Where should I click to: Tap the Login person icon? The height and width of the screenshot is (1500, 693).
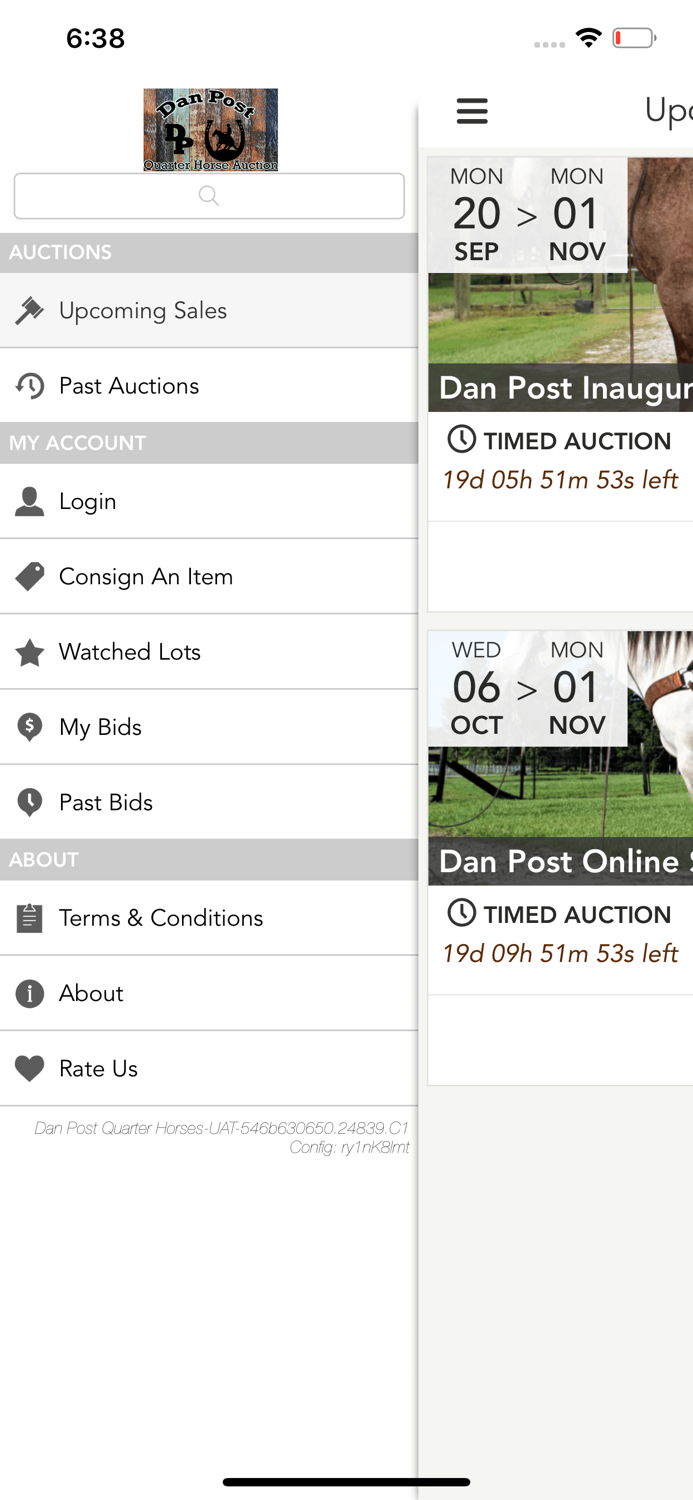pyautogui.click(x=30, y=501)
